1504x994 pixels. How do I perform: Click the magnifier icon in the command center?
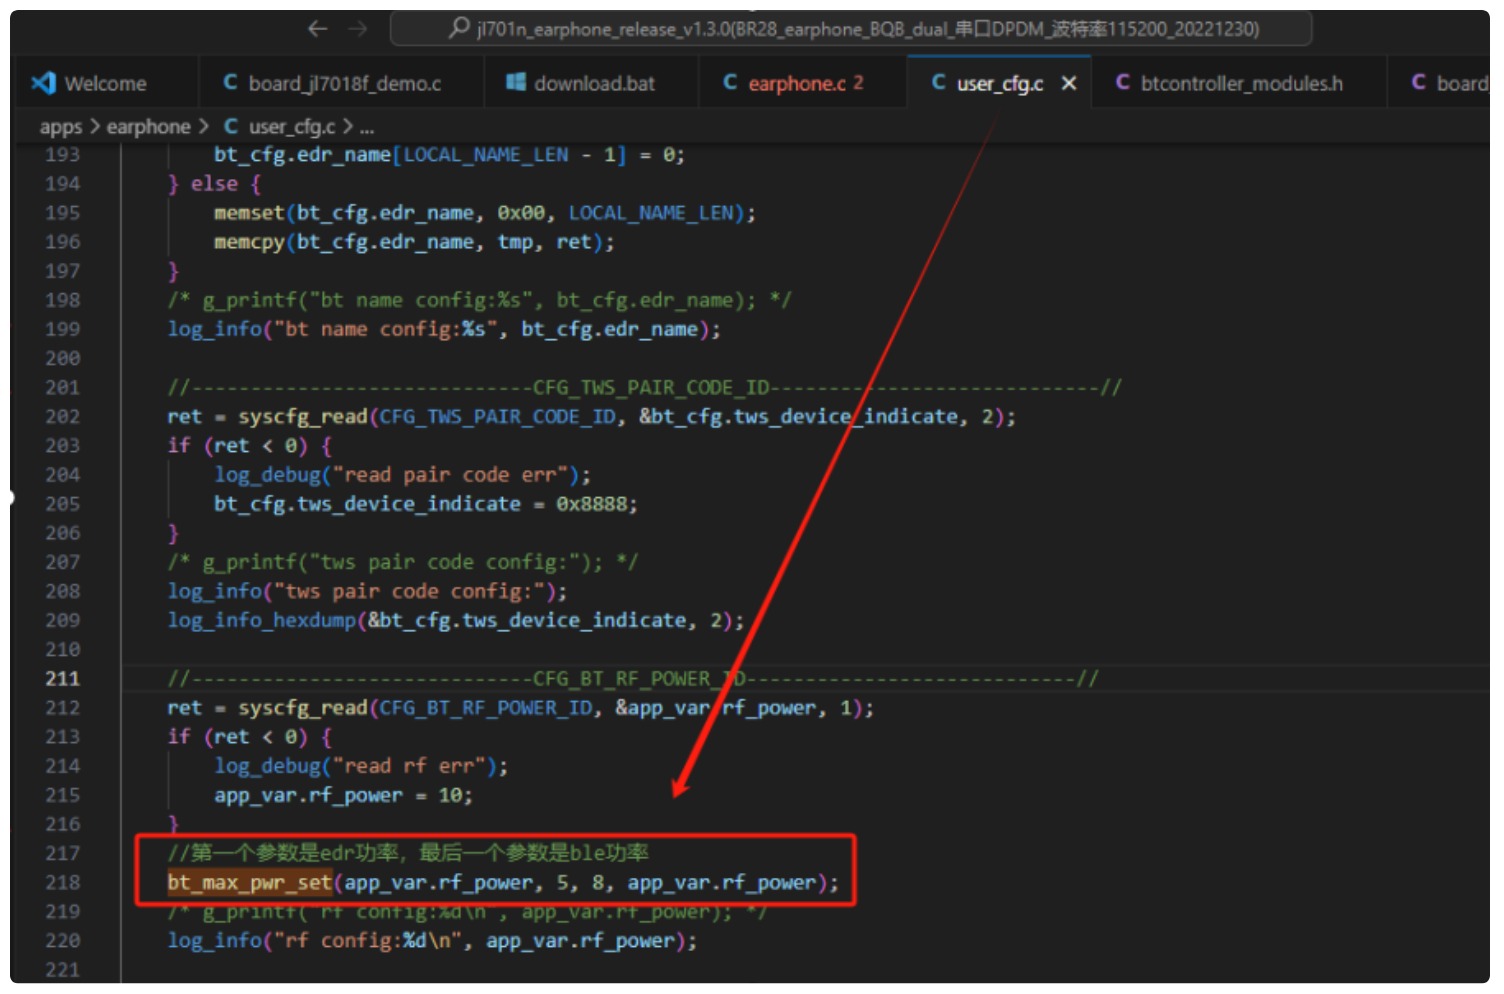pos(459,28)
